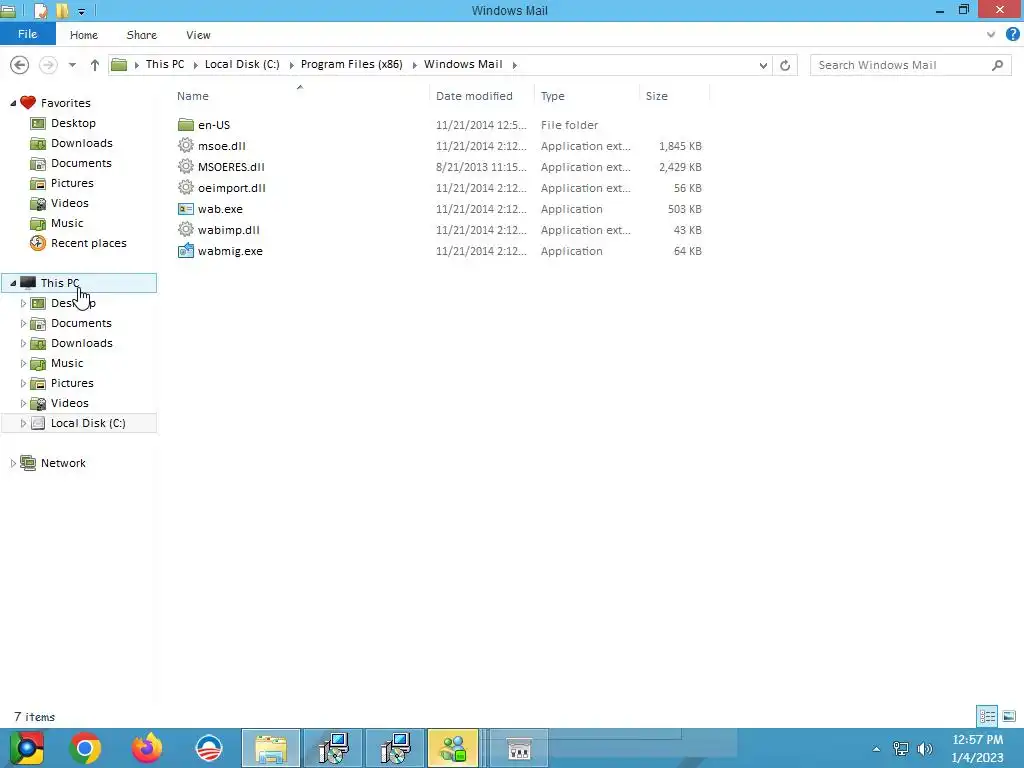Open the en-US folder icon
The height and width of the screenshot is (768, 1024).
(x=186, y=125)
